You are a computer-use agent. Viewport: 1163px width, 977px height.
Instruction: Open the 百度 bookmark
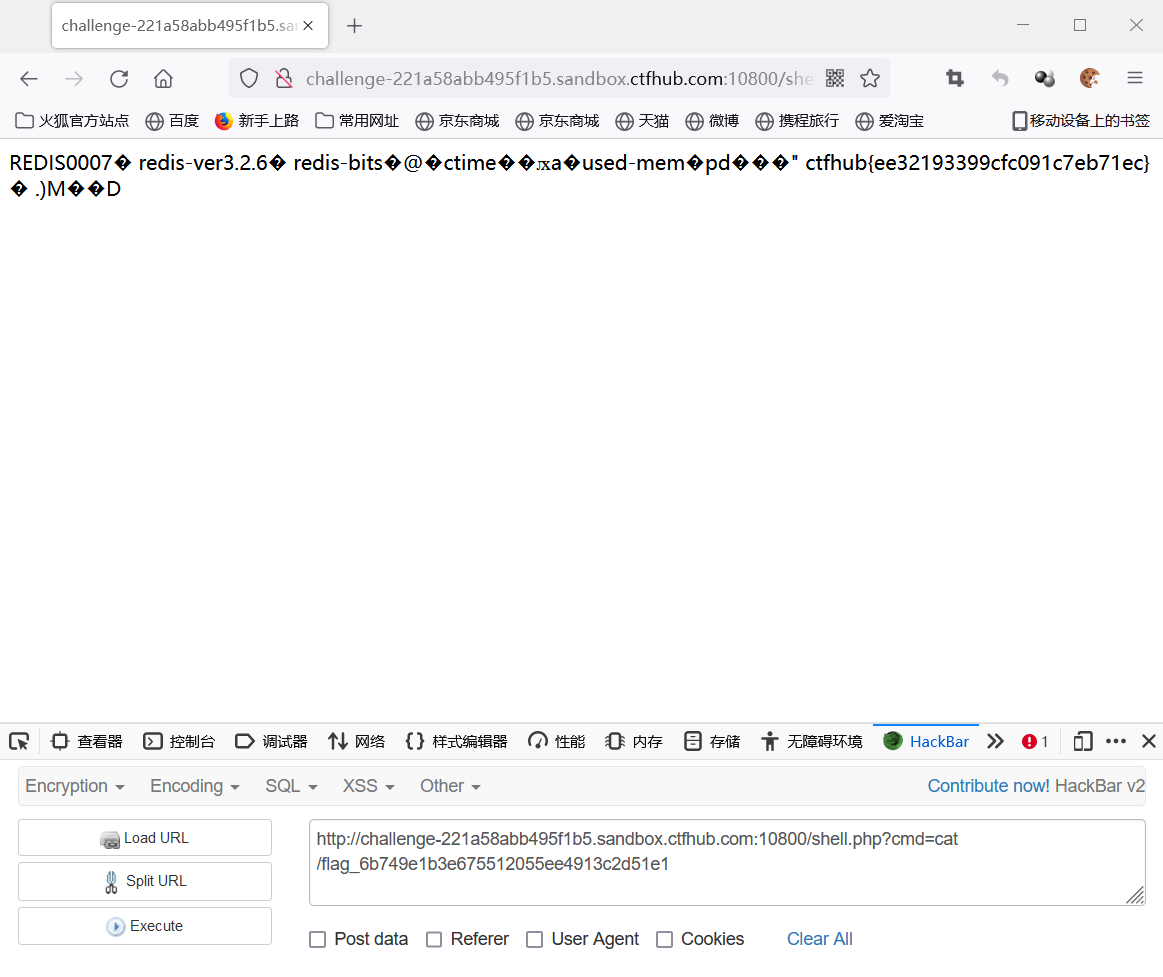point(172,120)
